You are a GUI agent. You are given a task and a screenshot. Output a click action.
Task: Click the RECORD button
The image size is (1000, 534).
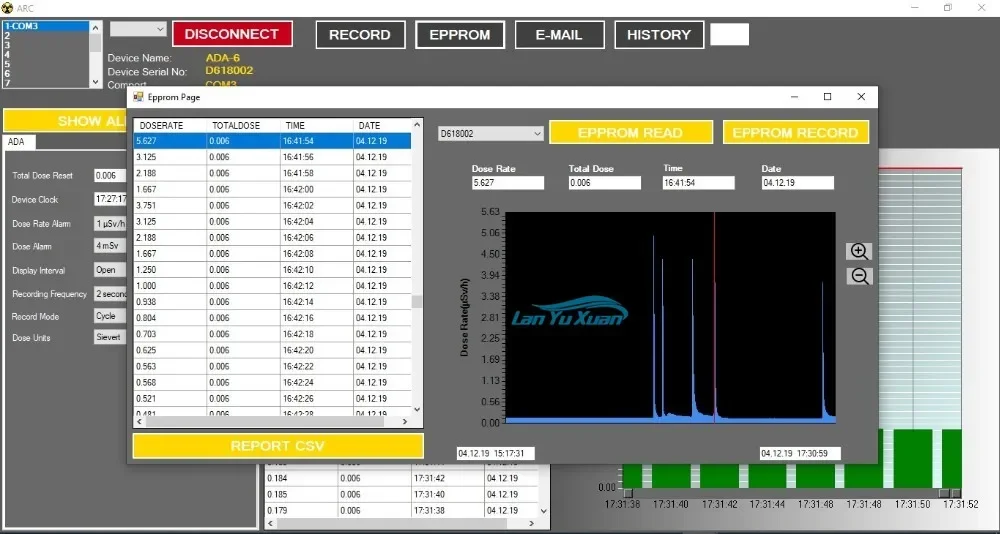point(360,34)
